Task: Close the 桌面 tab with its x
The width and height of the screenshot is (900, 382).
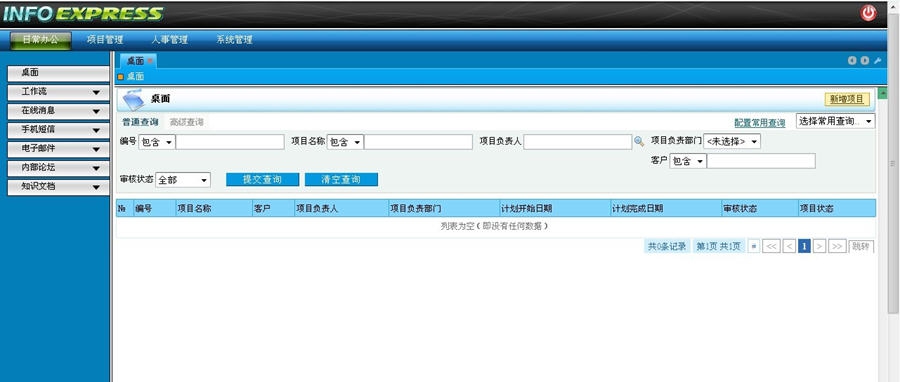Action: pyautogui.click(x=150, y=60)
